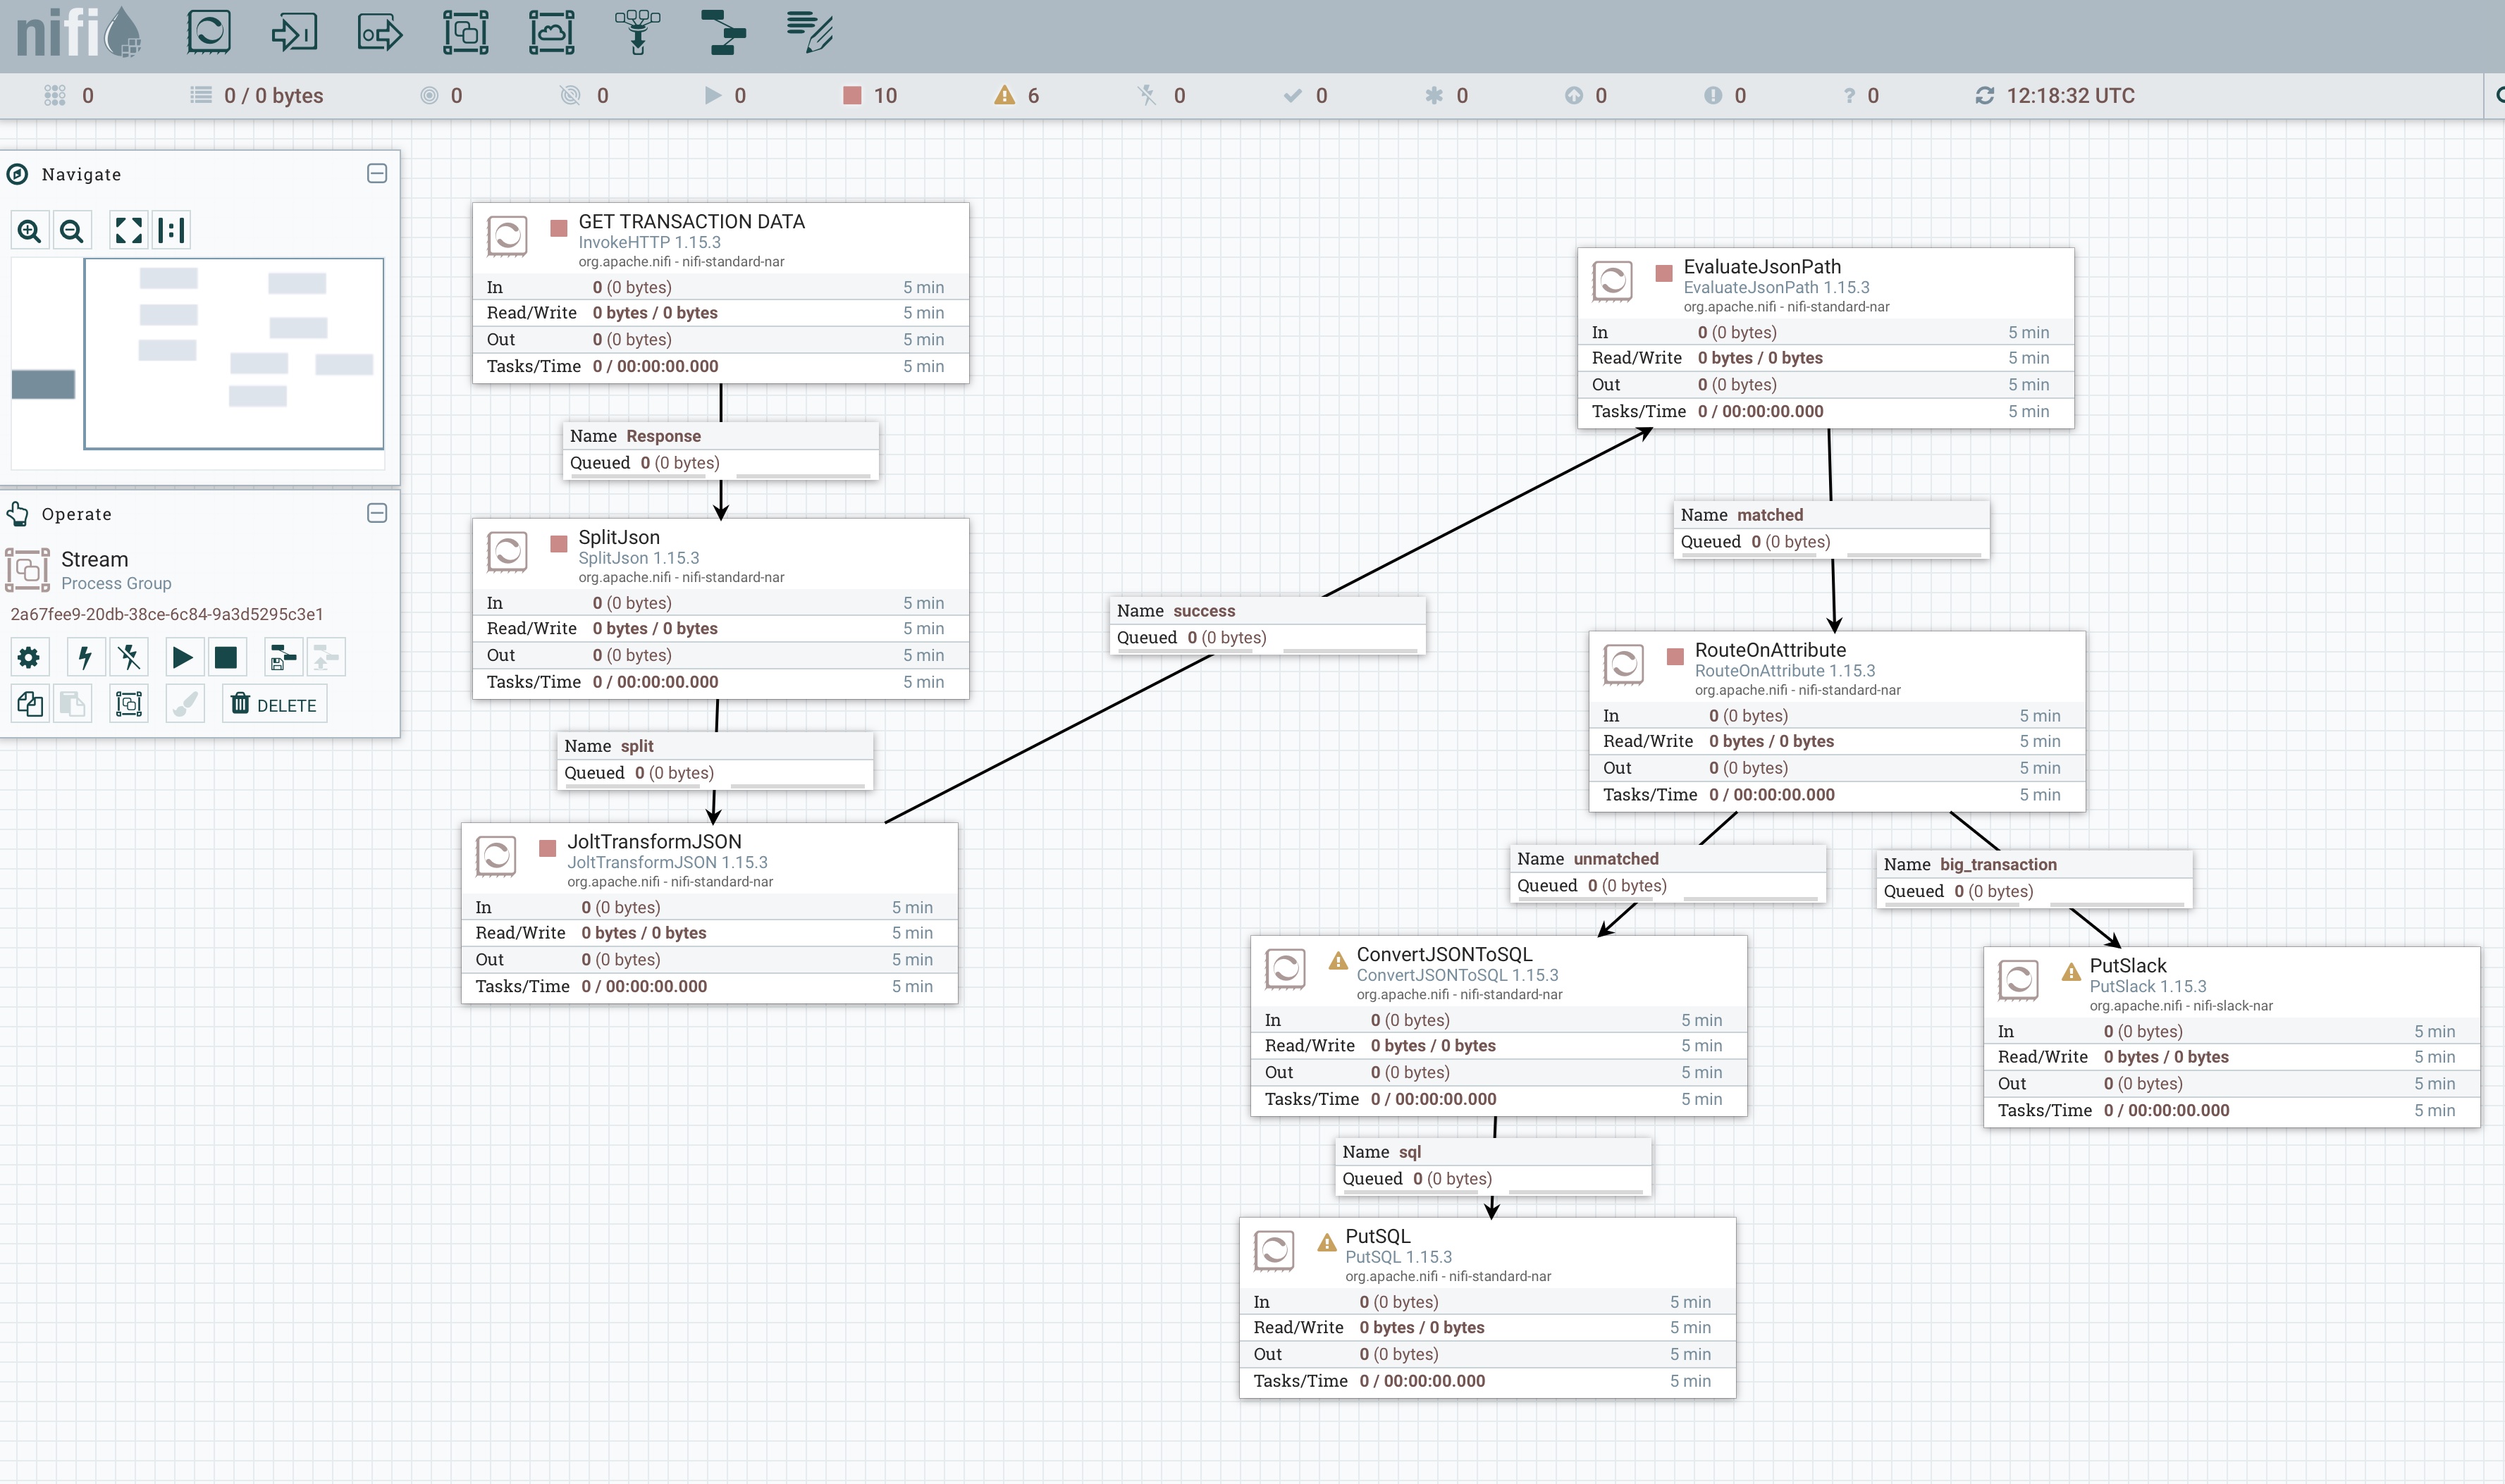Click the Output Port toolbar icon
Viewport: 2505px width, 1484px height.
[380, 32]
